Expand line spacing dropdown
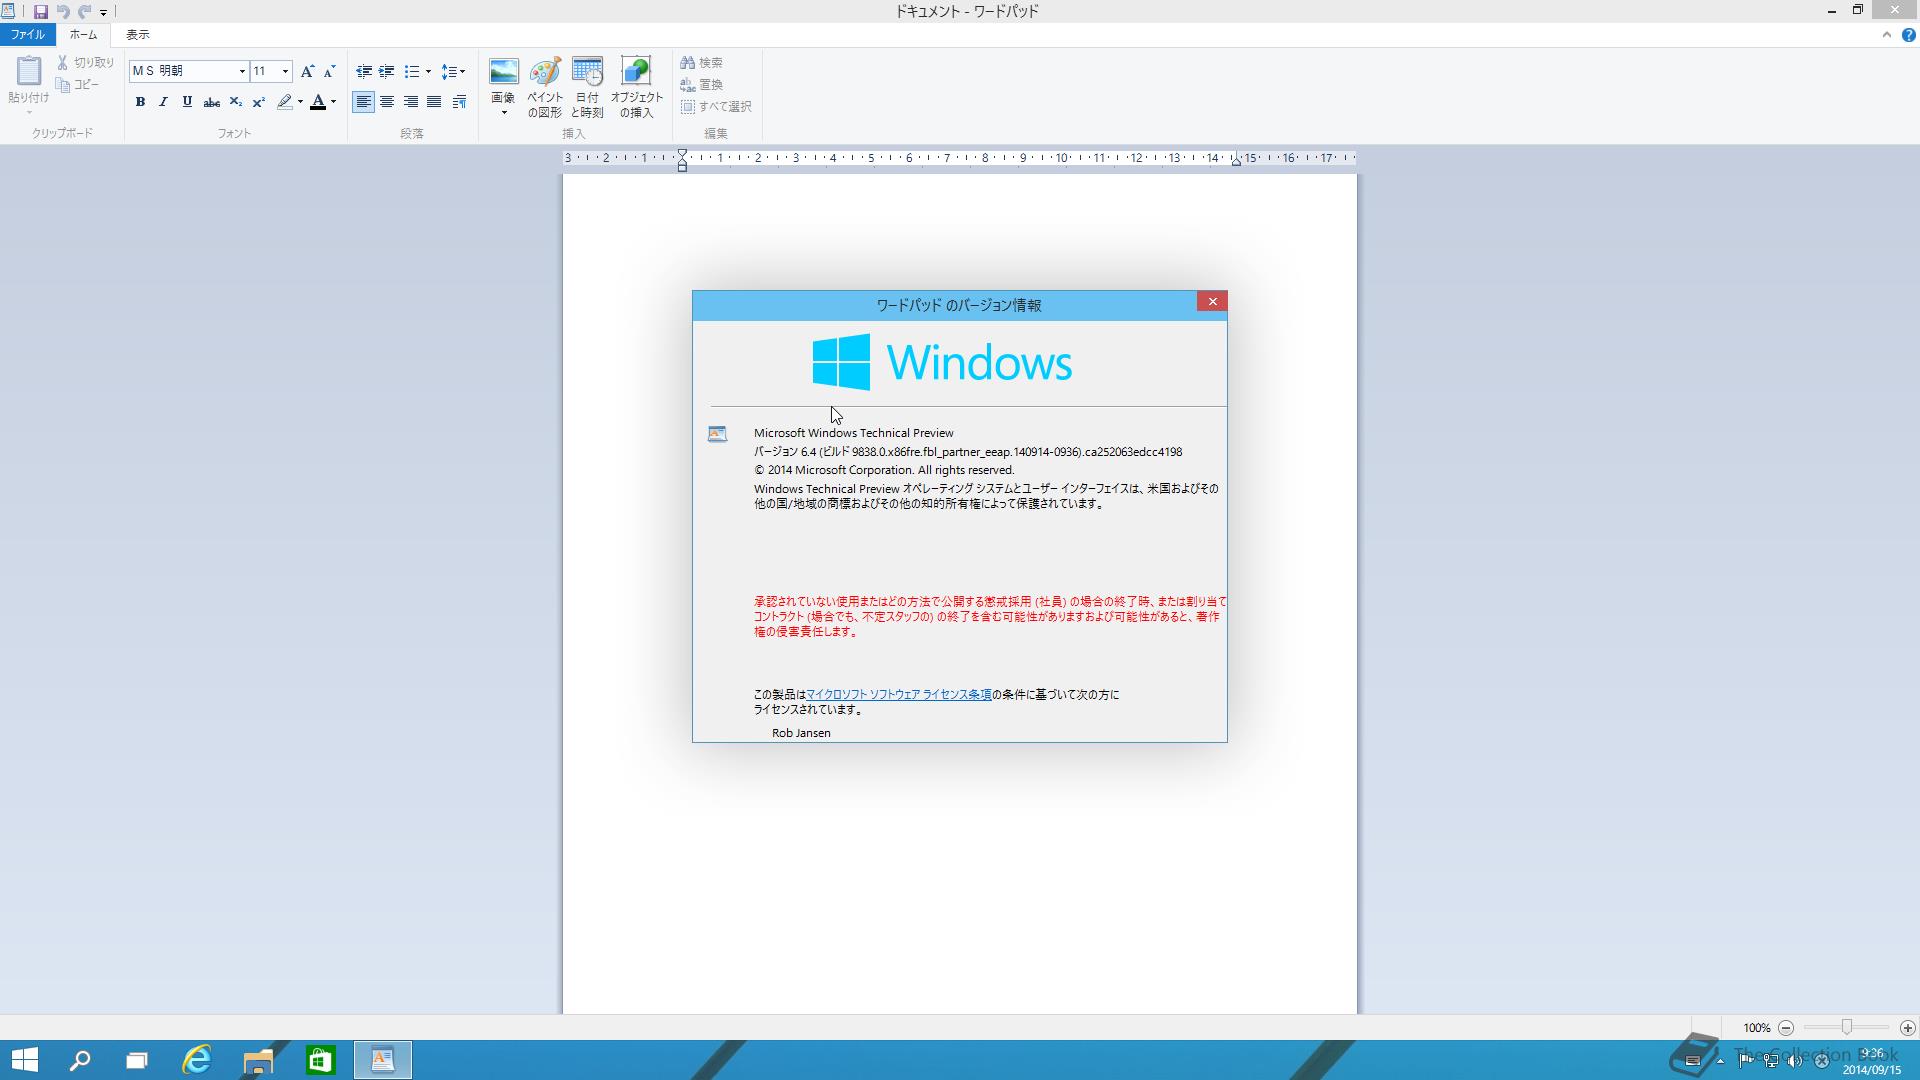 [462, 71]
